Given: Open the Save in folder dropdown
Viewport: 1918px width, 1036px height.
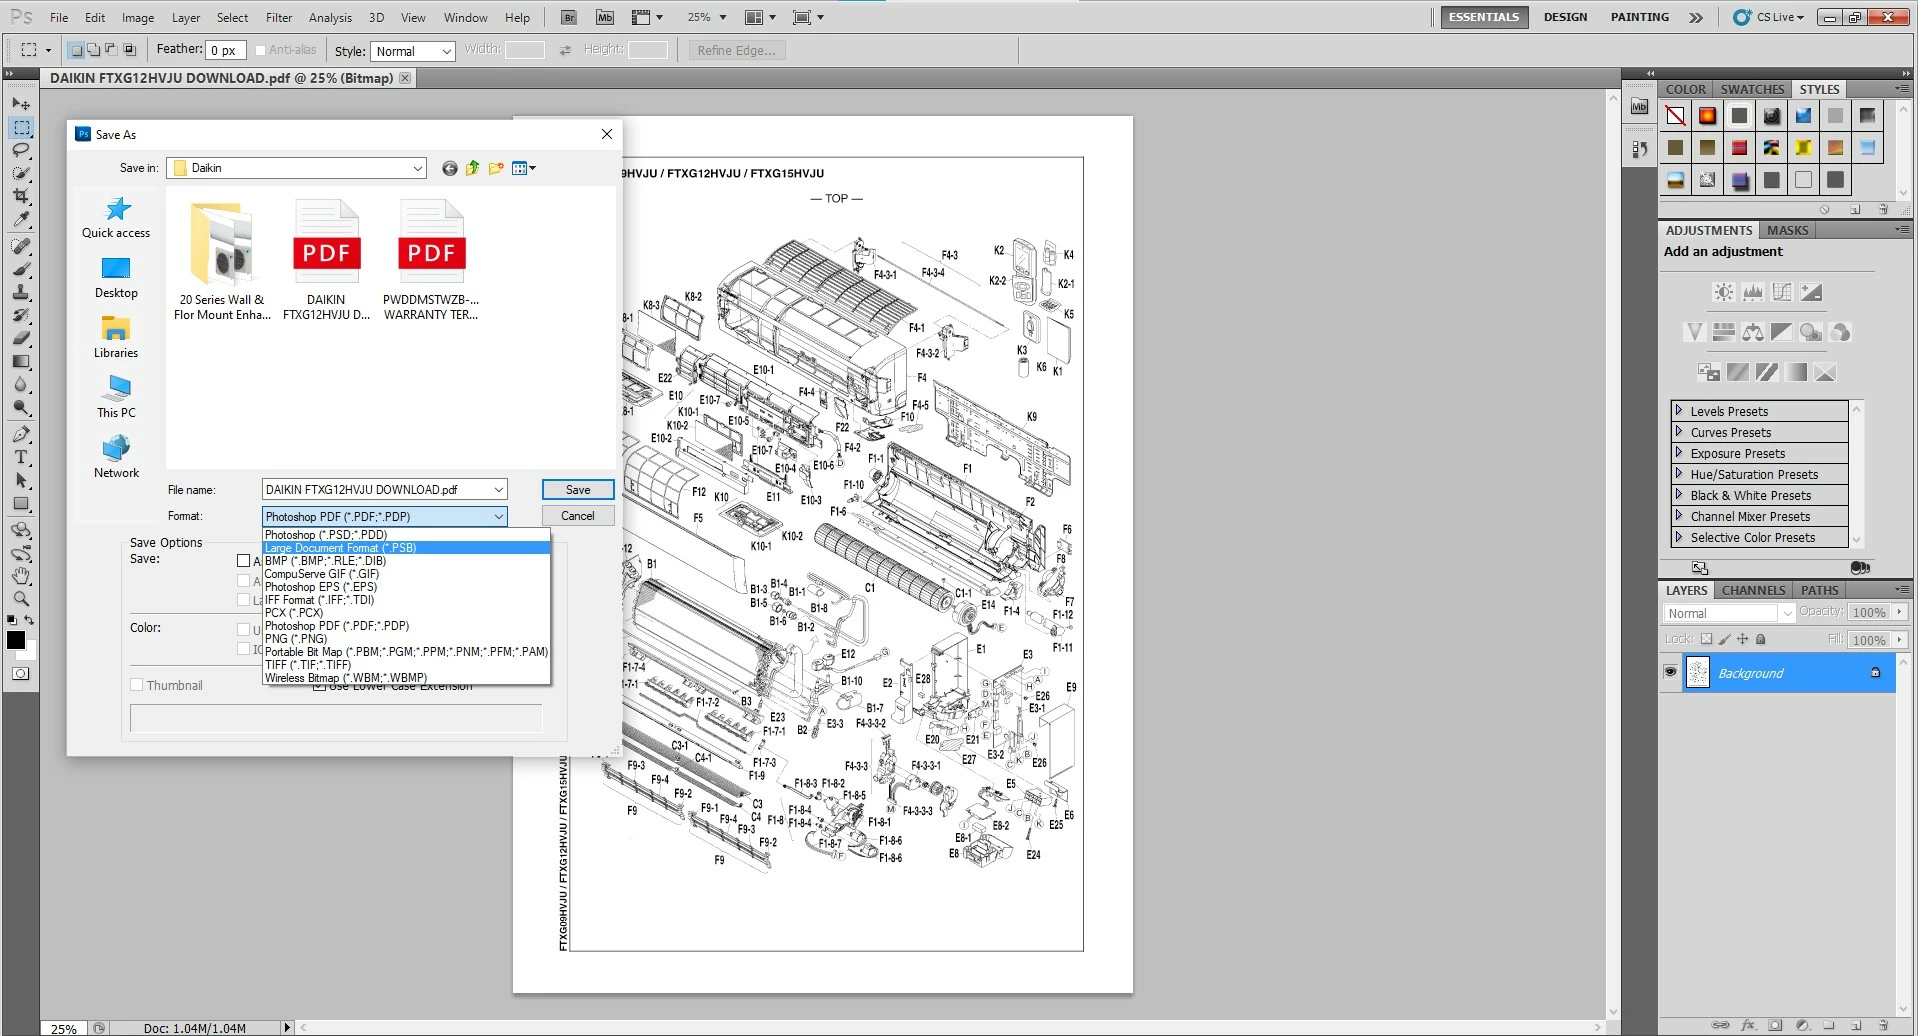Looking at the screenshot, I should (x=417, y=168).
